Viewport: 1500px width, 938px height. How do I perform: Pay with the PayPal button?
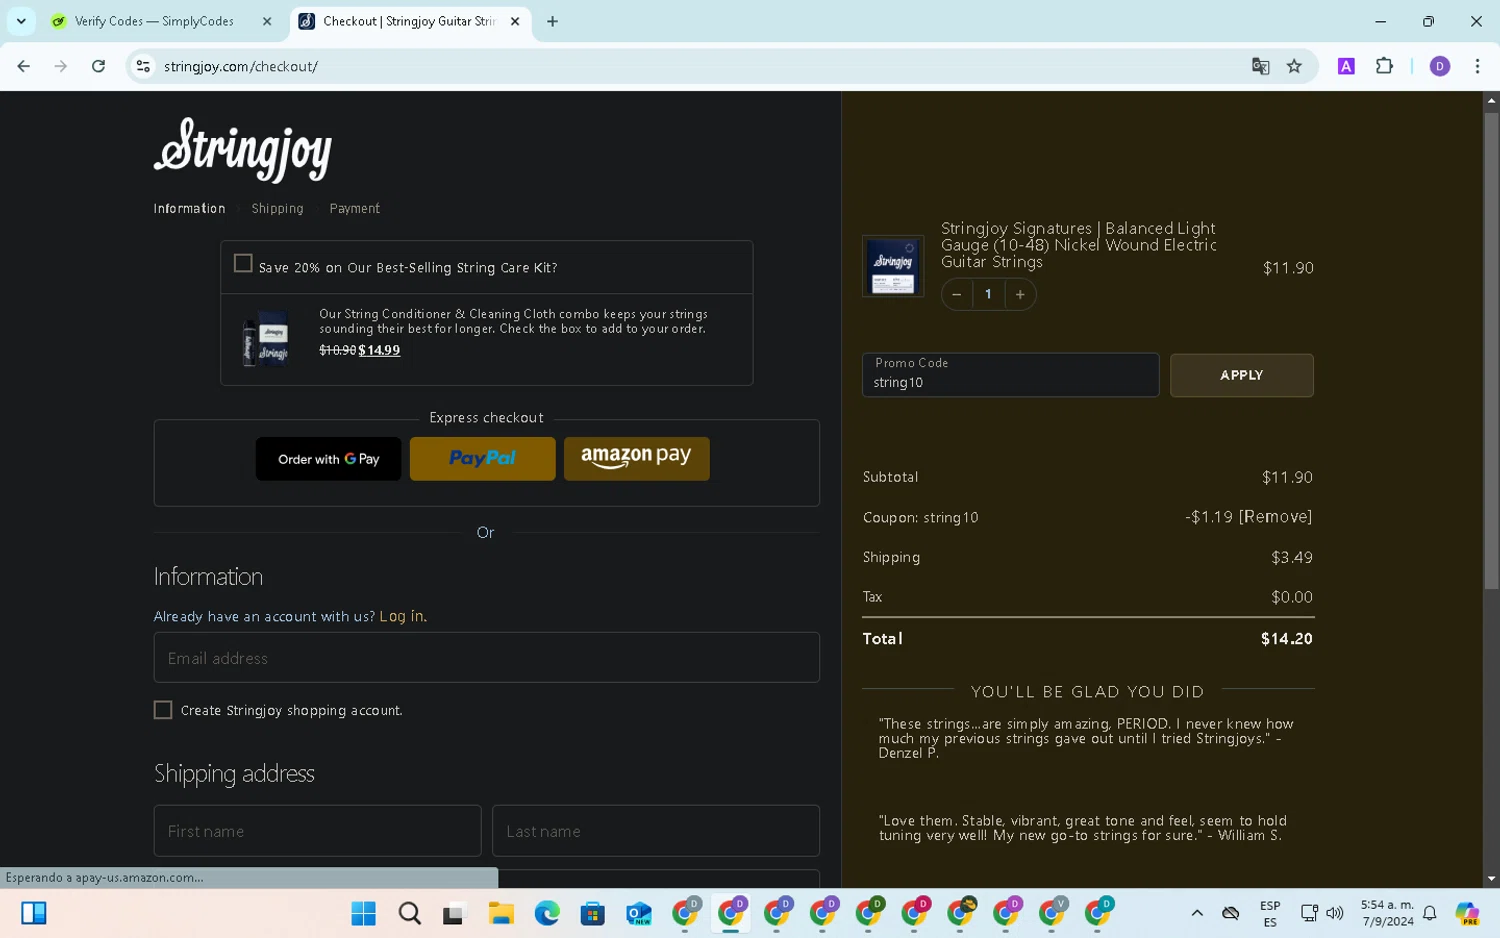pos(482,459)
